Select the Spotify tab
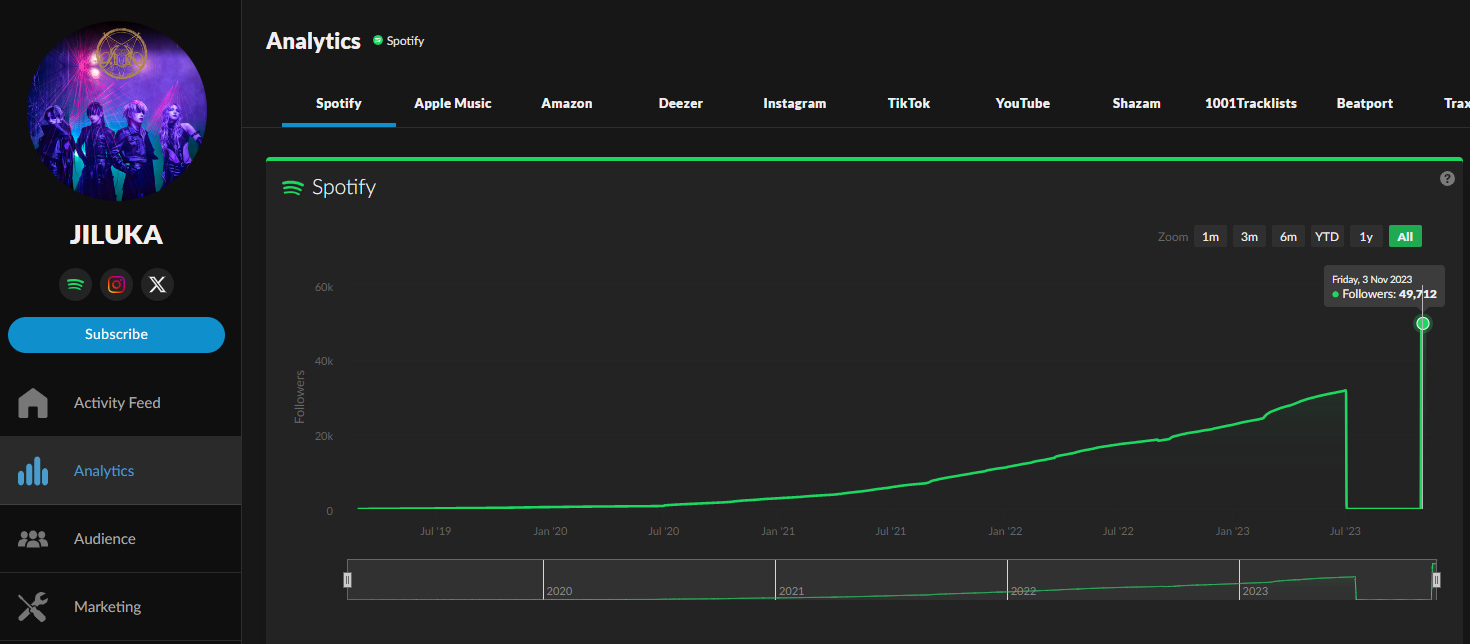Image resolution: width=1470 pixels, height=644 pixels. pos(339,103)
